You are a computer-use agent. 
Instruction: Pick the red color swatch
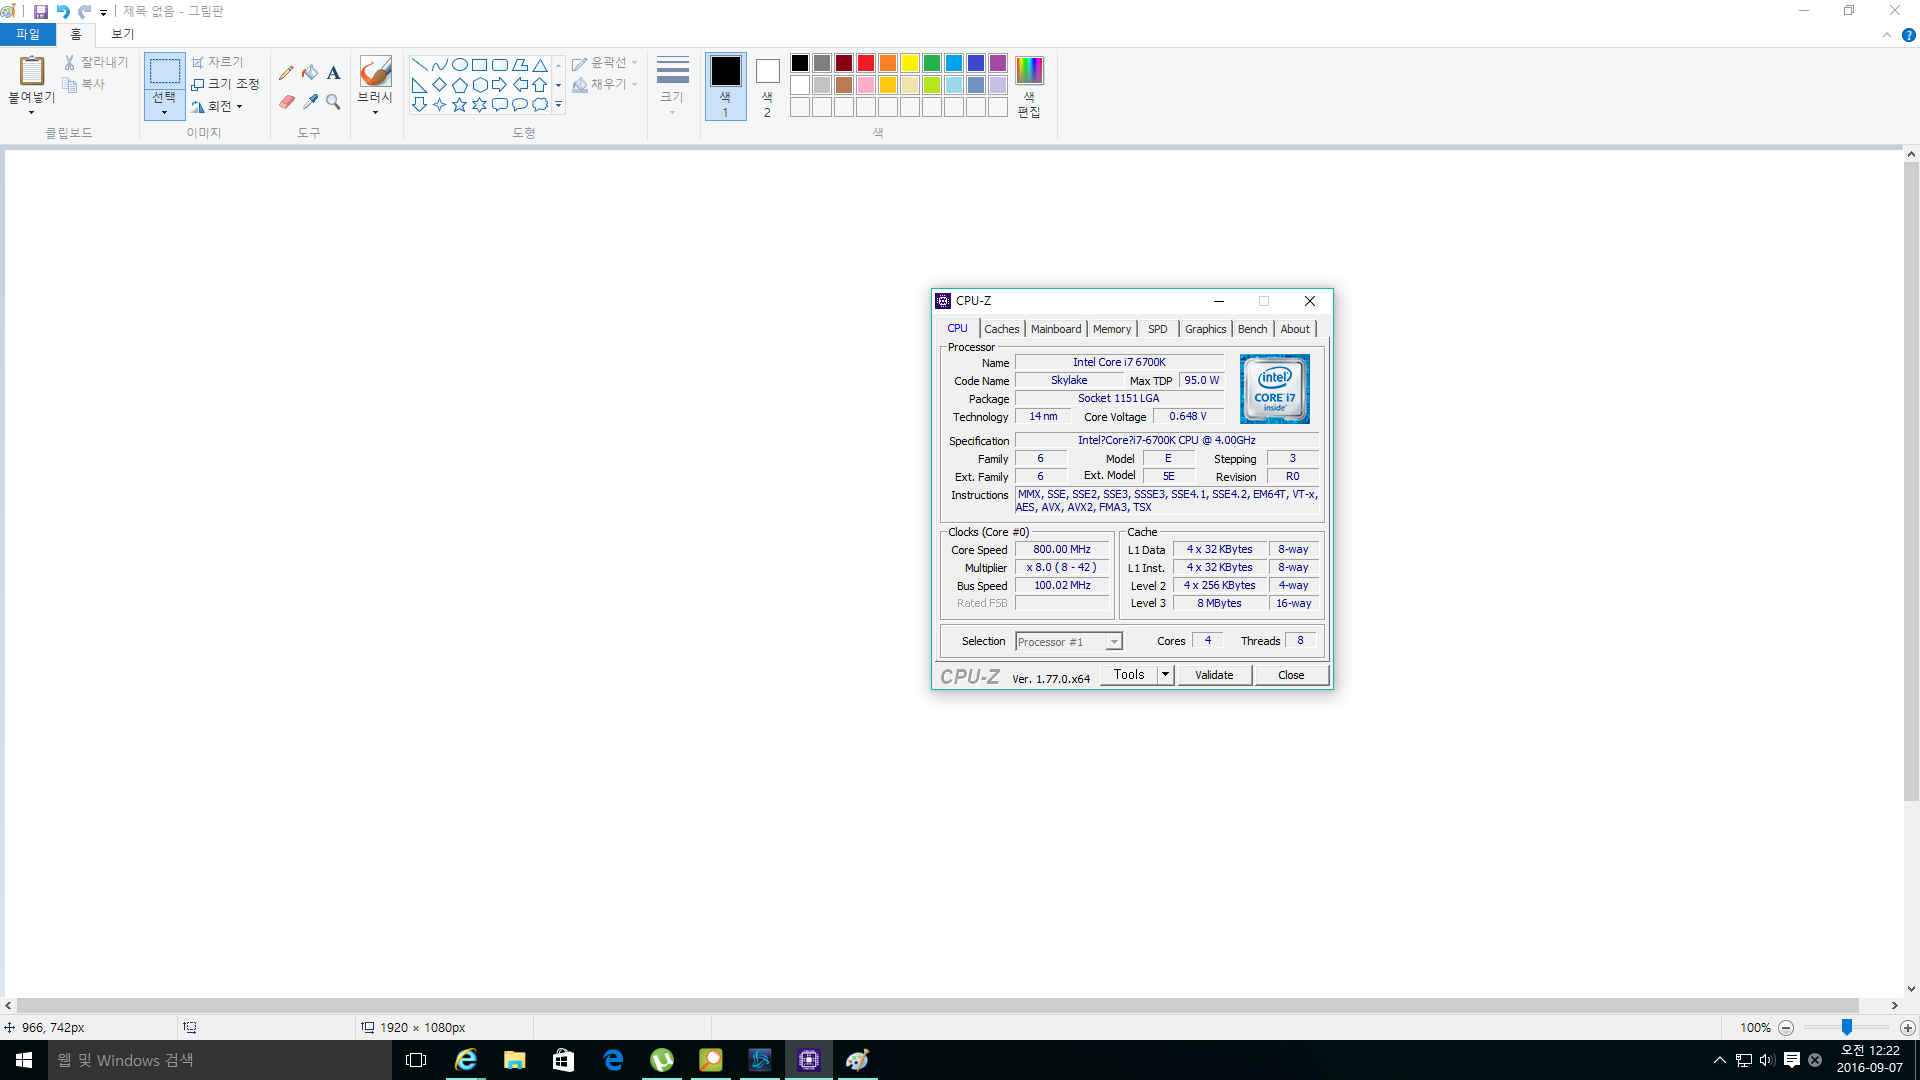(x=866, y=64)
